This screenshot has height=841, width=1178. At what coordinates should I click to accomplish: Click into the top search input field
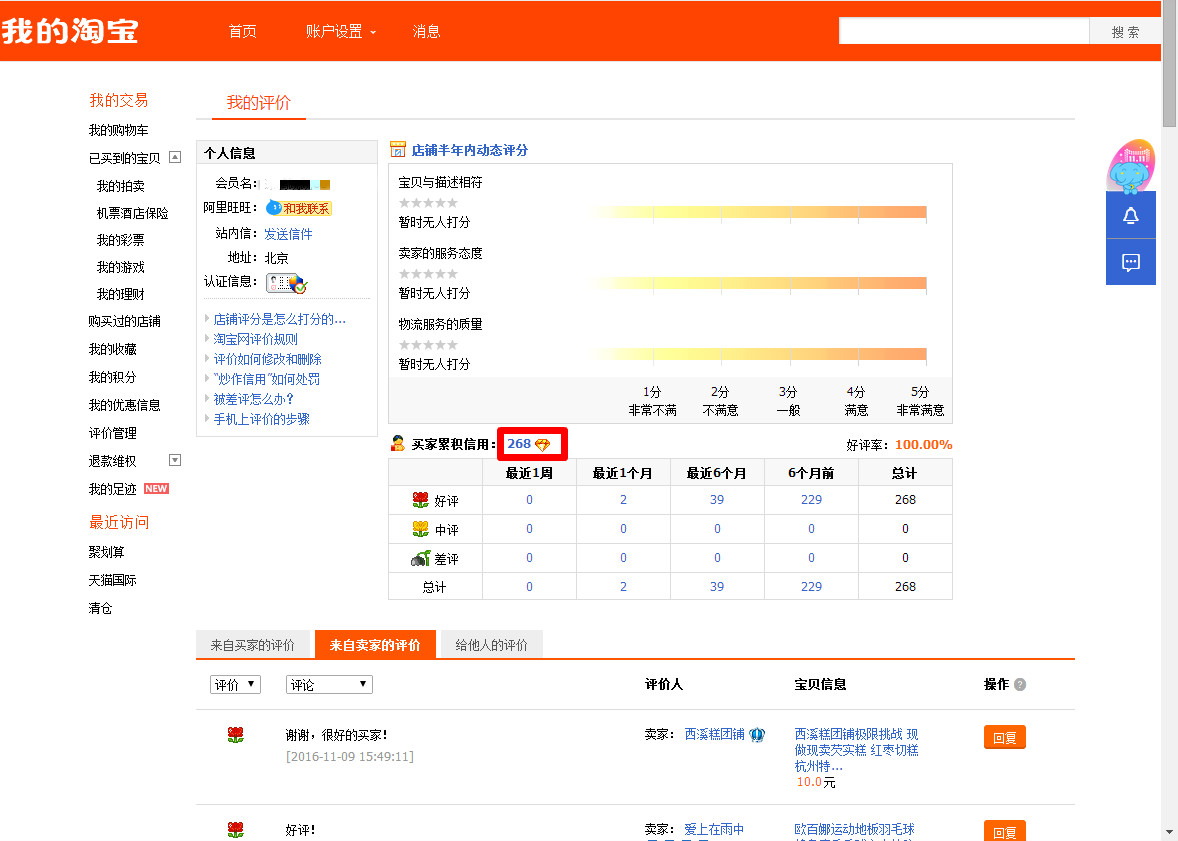(x=964, y=31)
